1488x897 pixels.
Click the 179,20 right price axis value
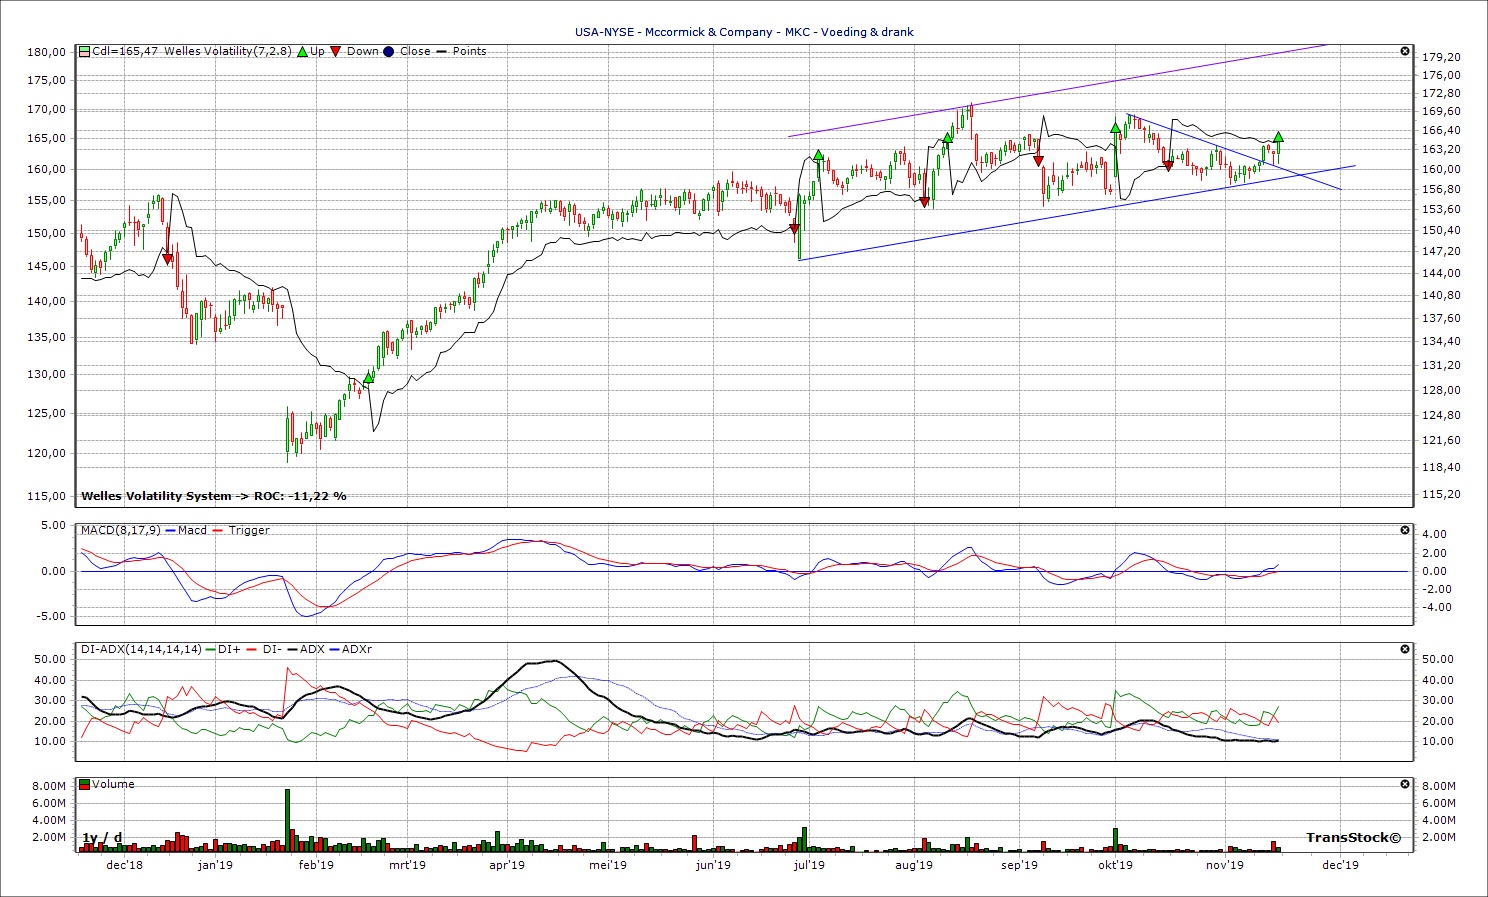[x=1441, y=57]
